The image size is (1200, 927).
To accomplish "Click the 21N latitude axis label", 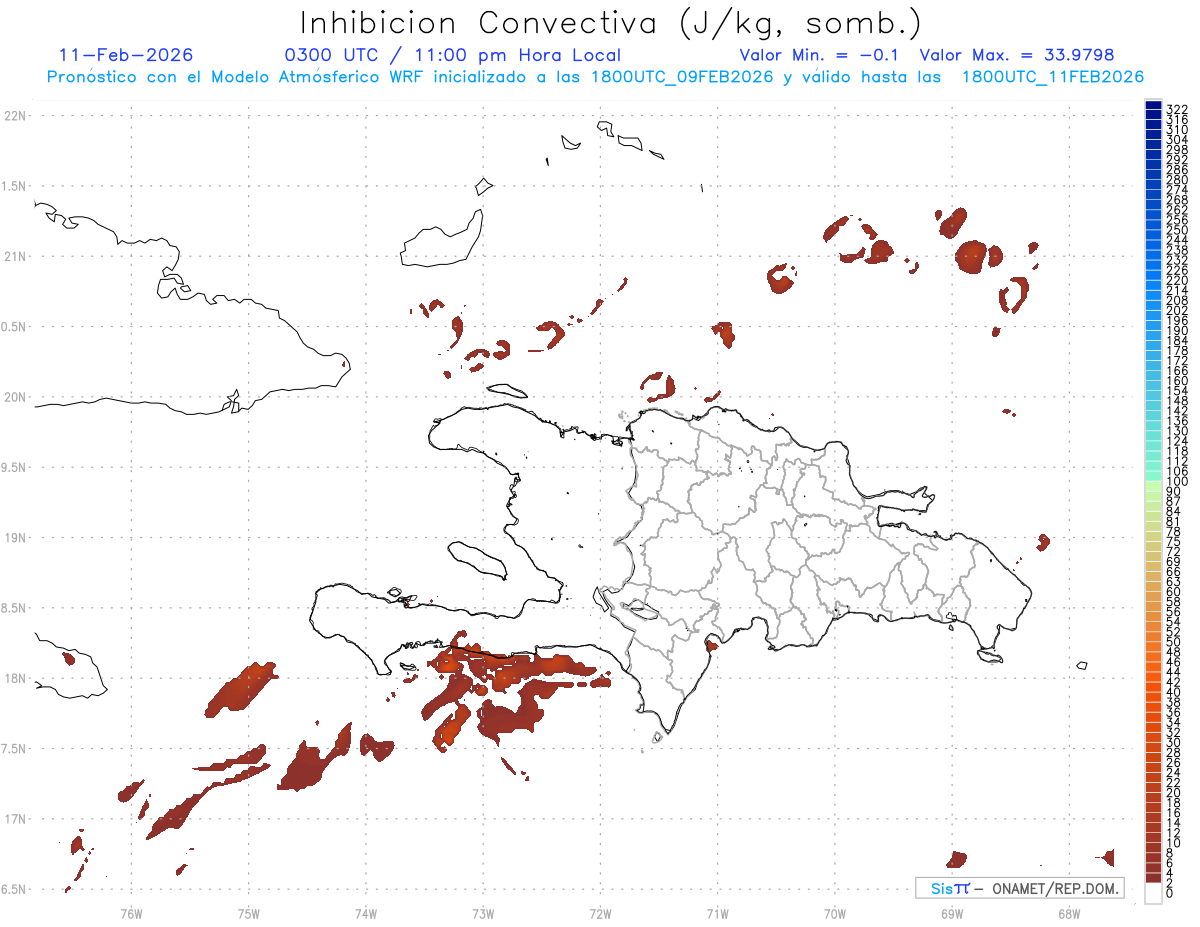I will point(14,256).
